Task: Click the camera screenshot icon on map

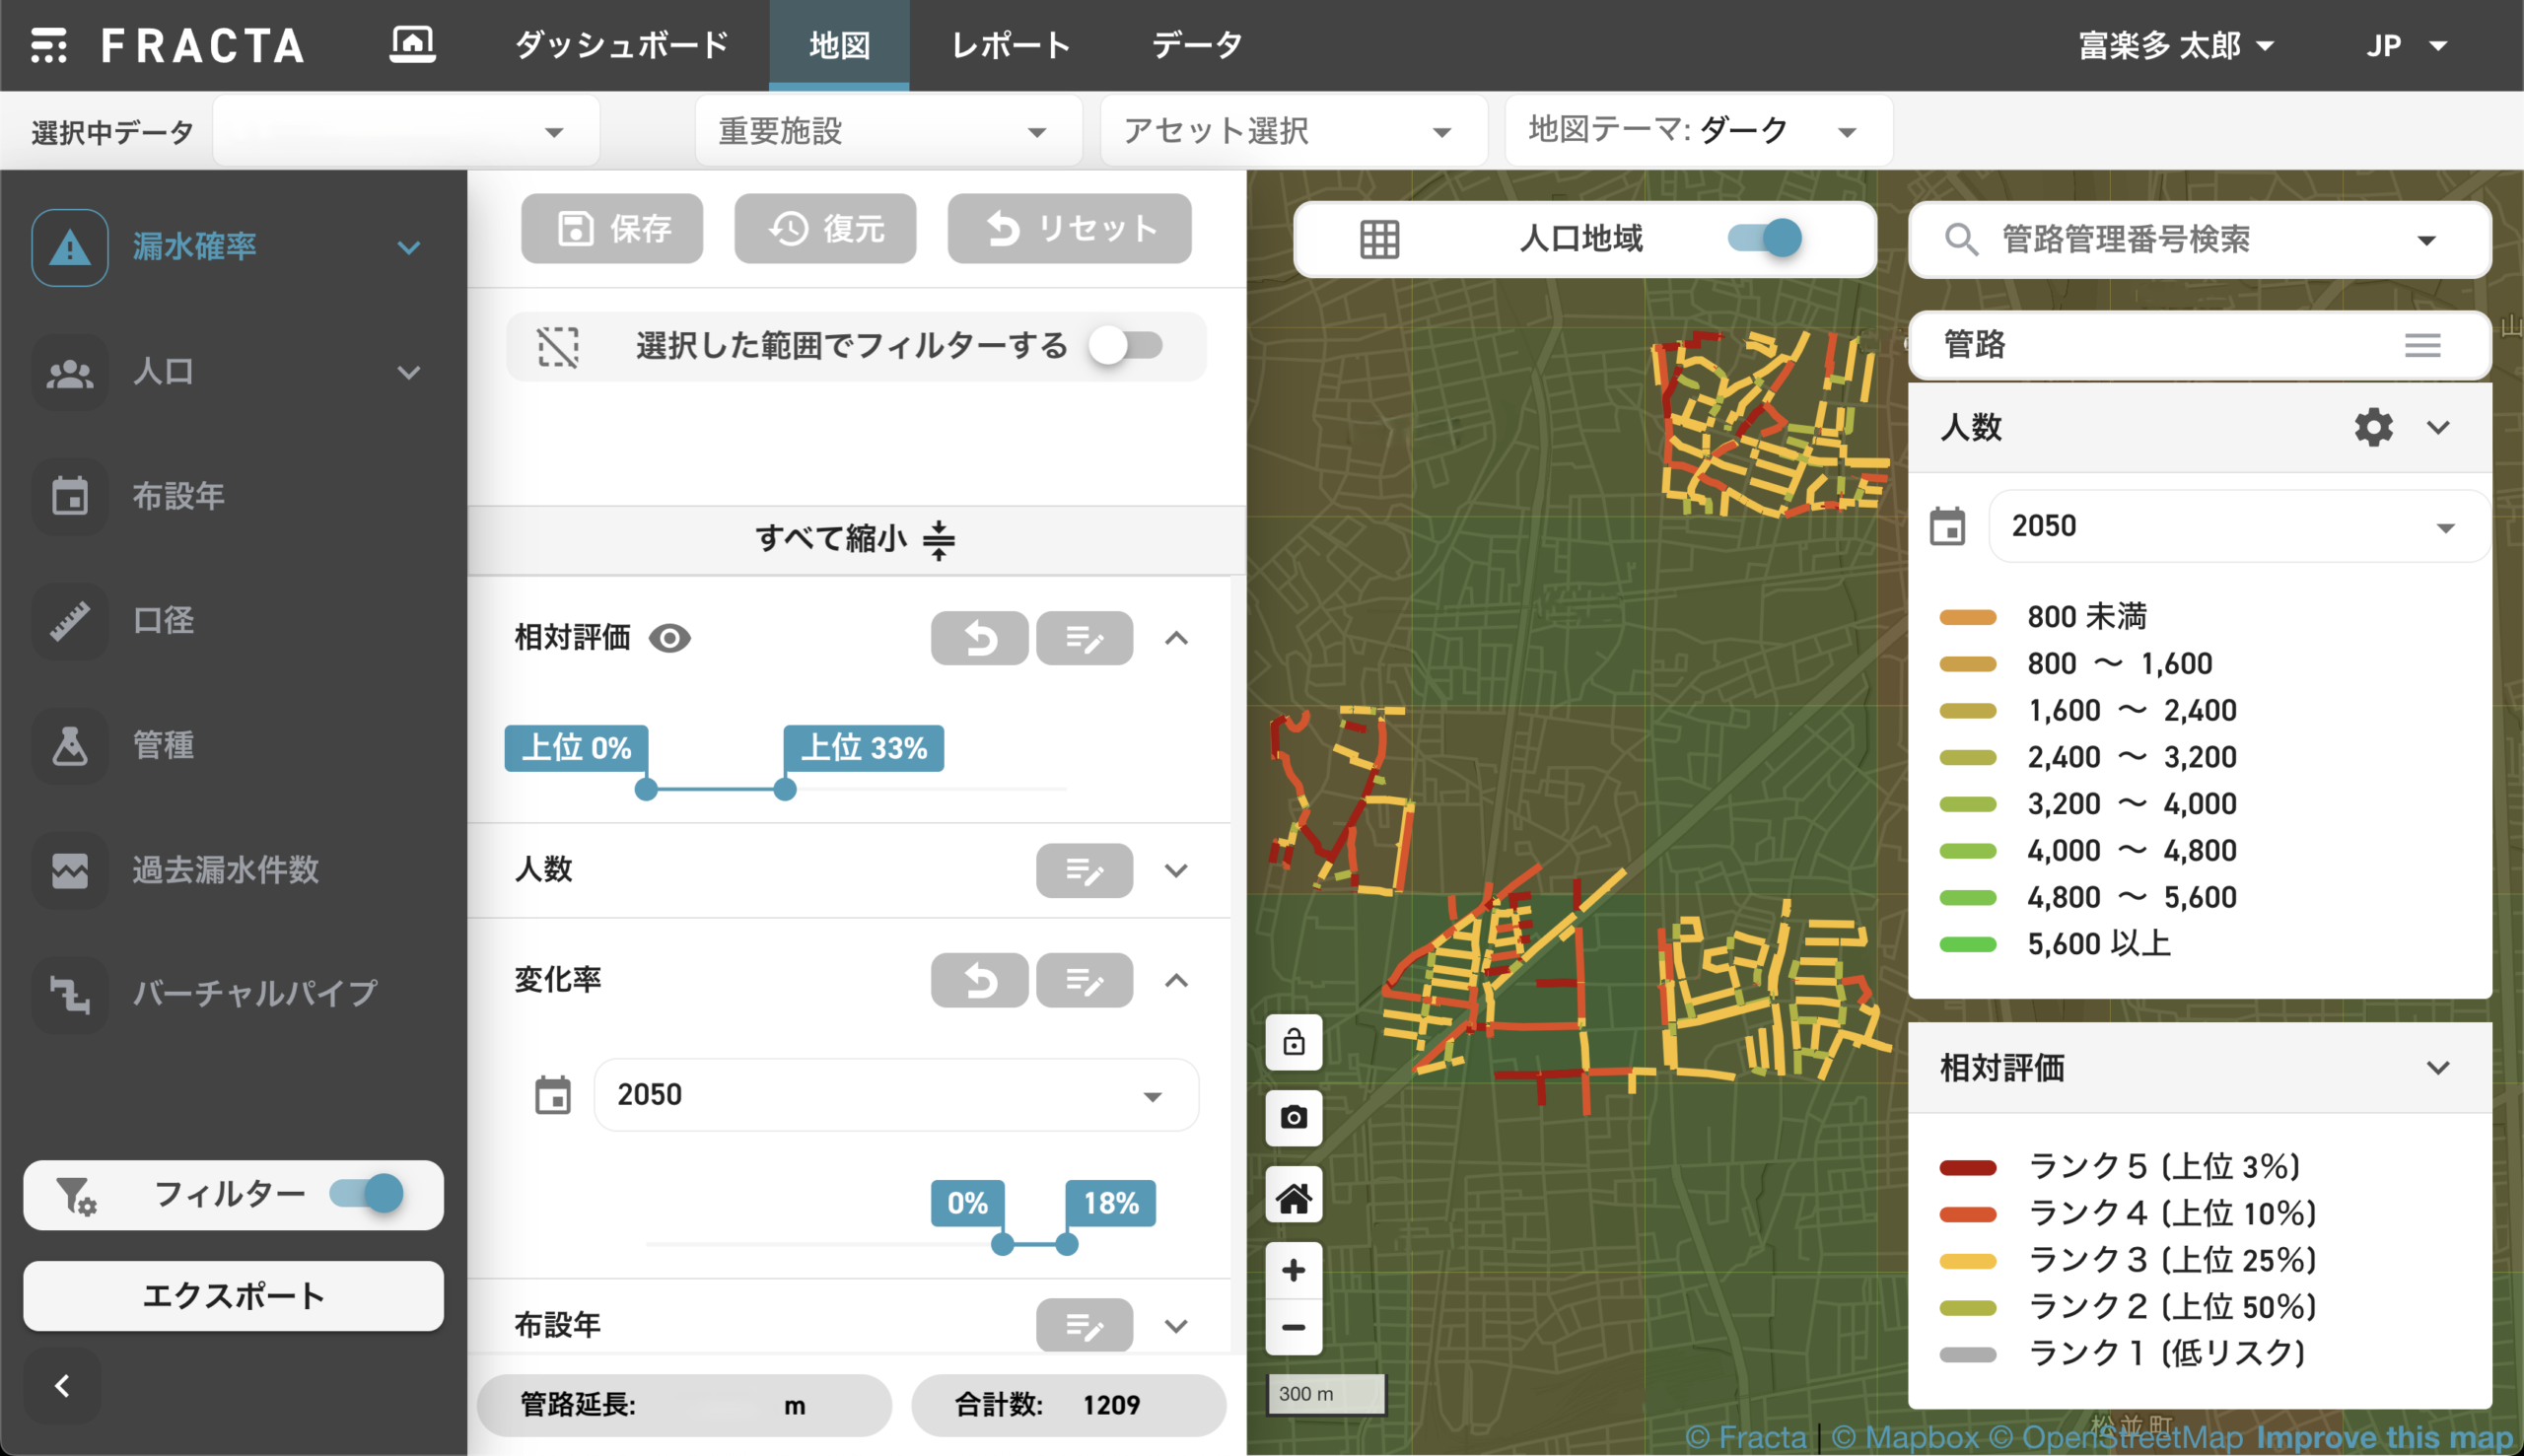Action: point(1293,1117)
